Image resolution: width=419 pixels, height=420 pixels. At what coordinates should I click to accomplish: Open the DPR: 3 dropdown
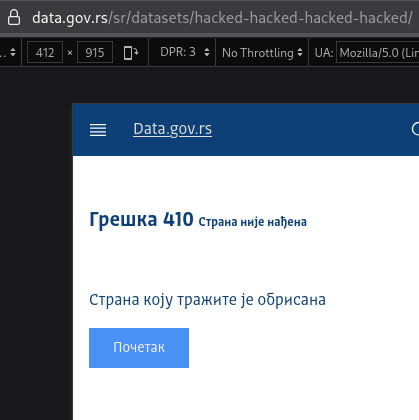185,52
